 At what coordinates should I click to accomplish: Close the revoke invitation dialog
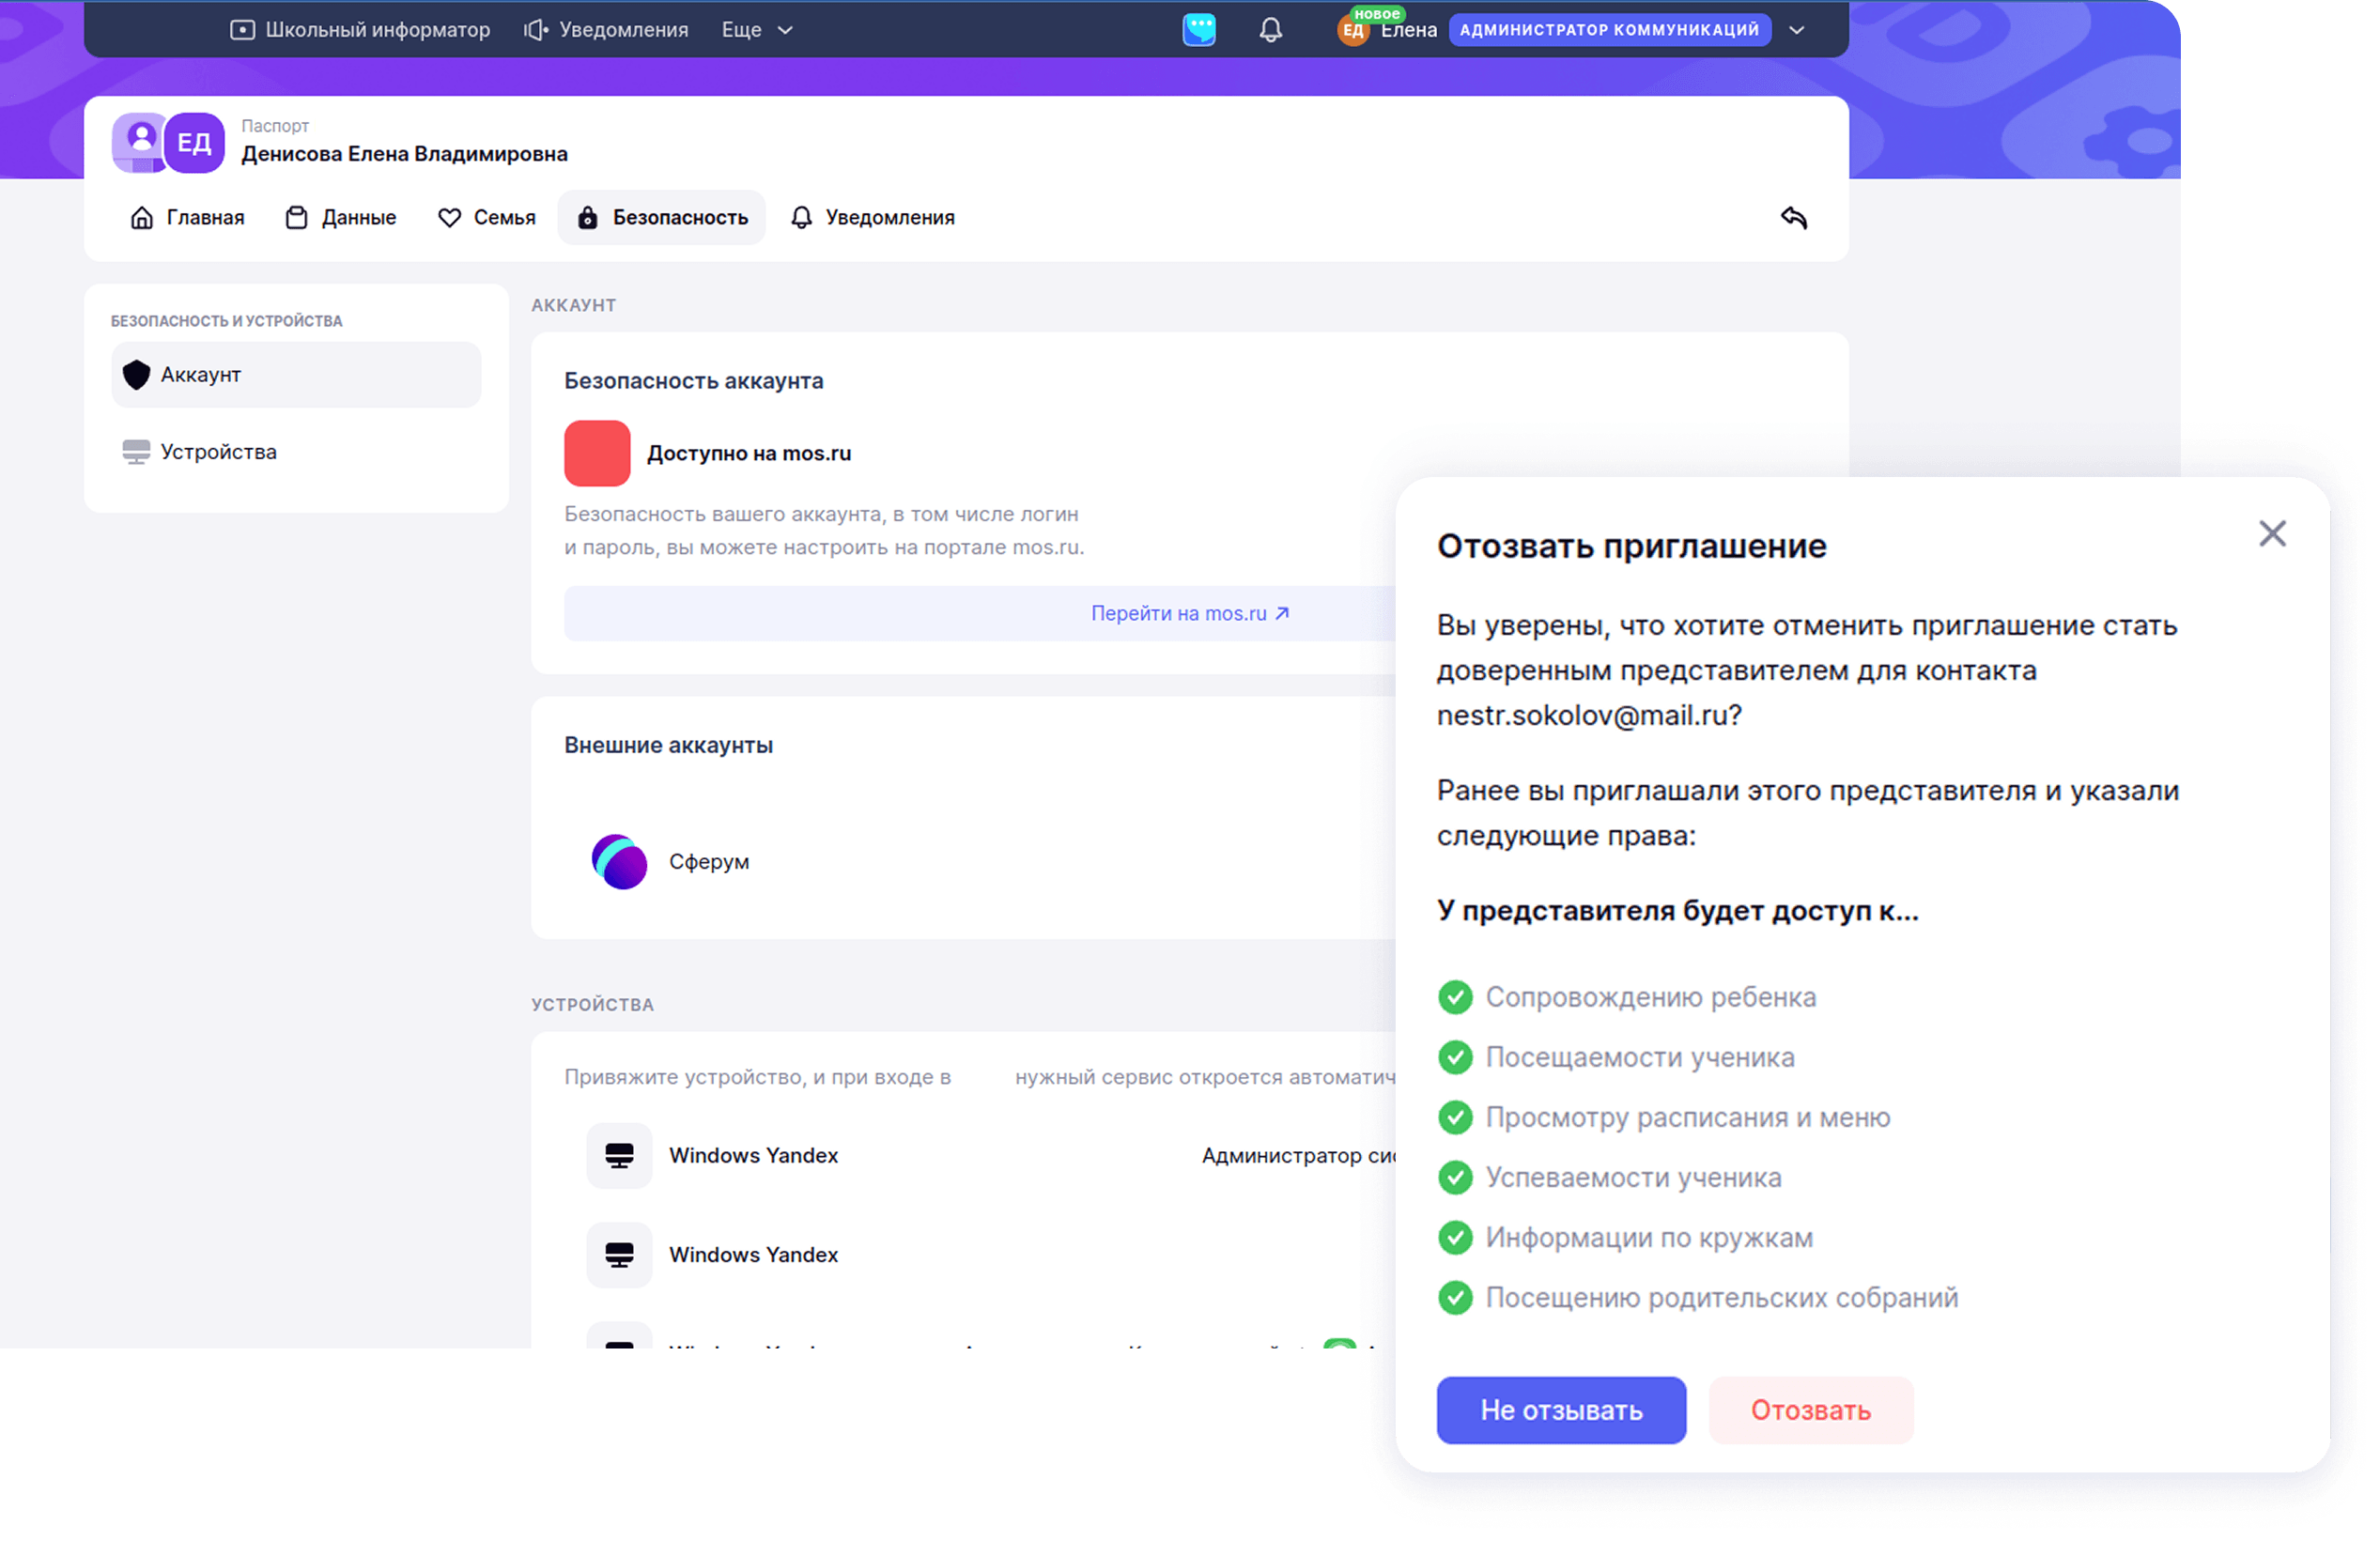(x=2272, y=533)
